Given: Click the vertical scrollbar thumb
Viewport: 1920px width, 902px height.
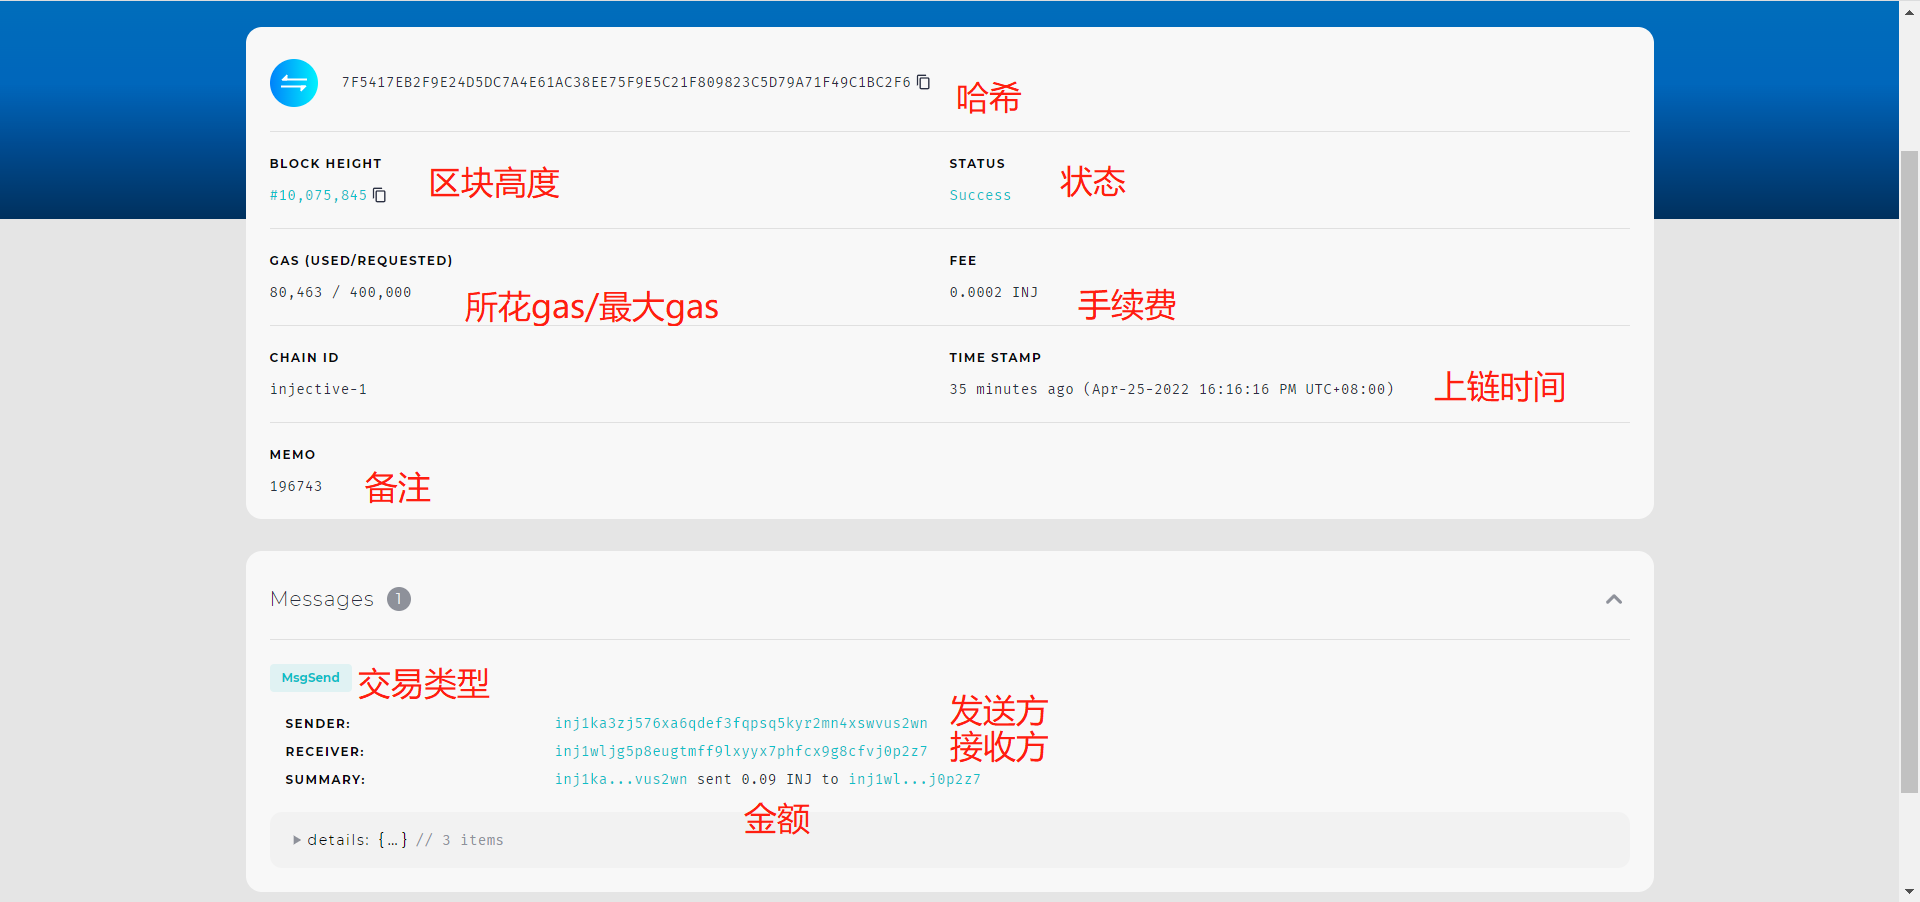Looking at the screenshot, I should (x=1909, y=470).
